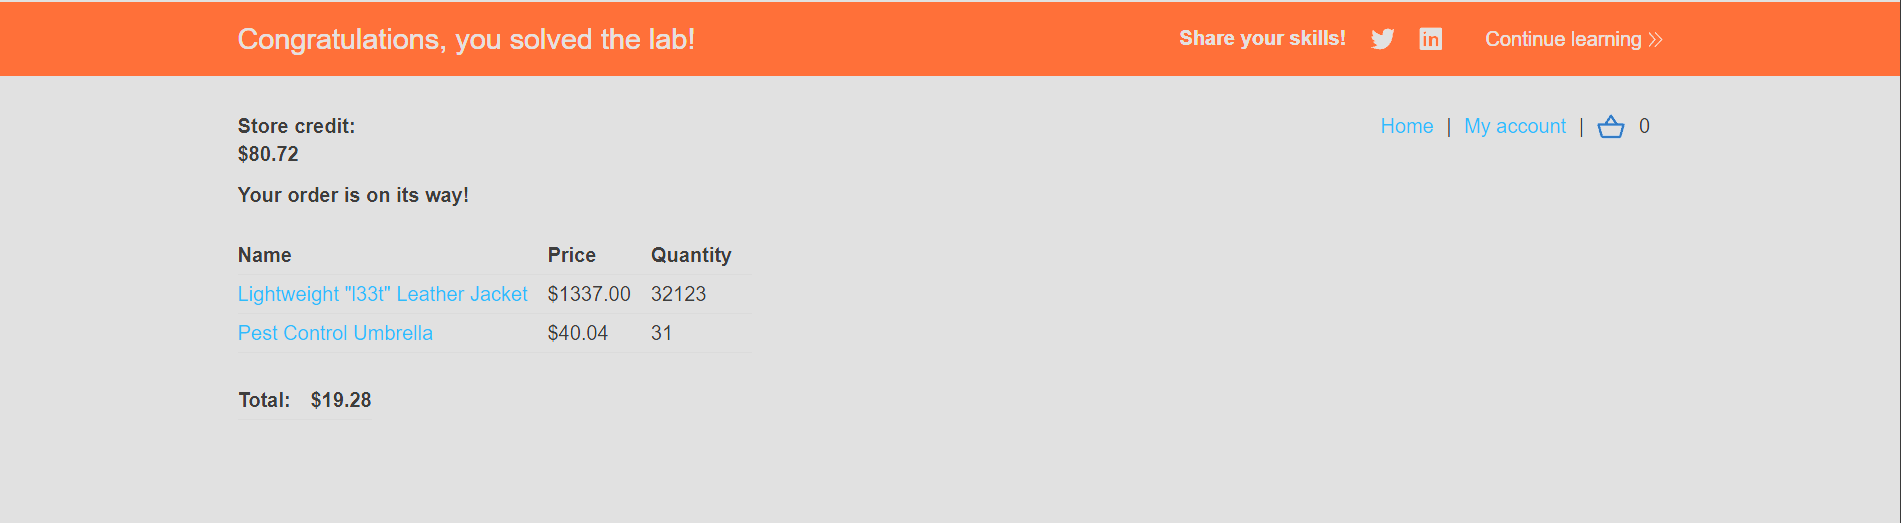Click the Continue learning link

point(1563,39)
